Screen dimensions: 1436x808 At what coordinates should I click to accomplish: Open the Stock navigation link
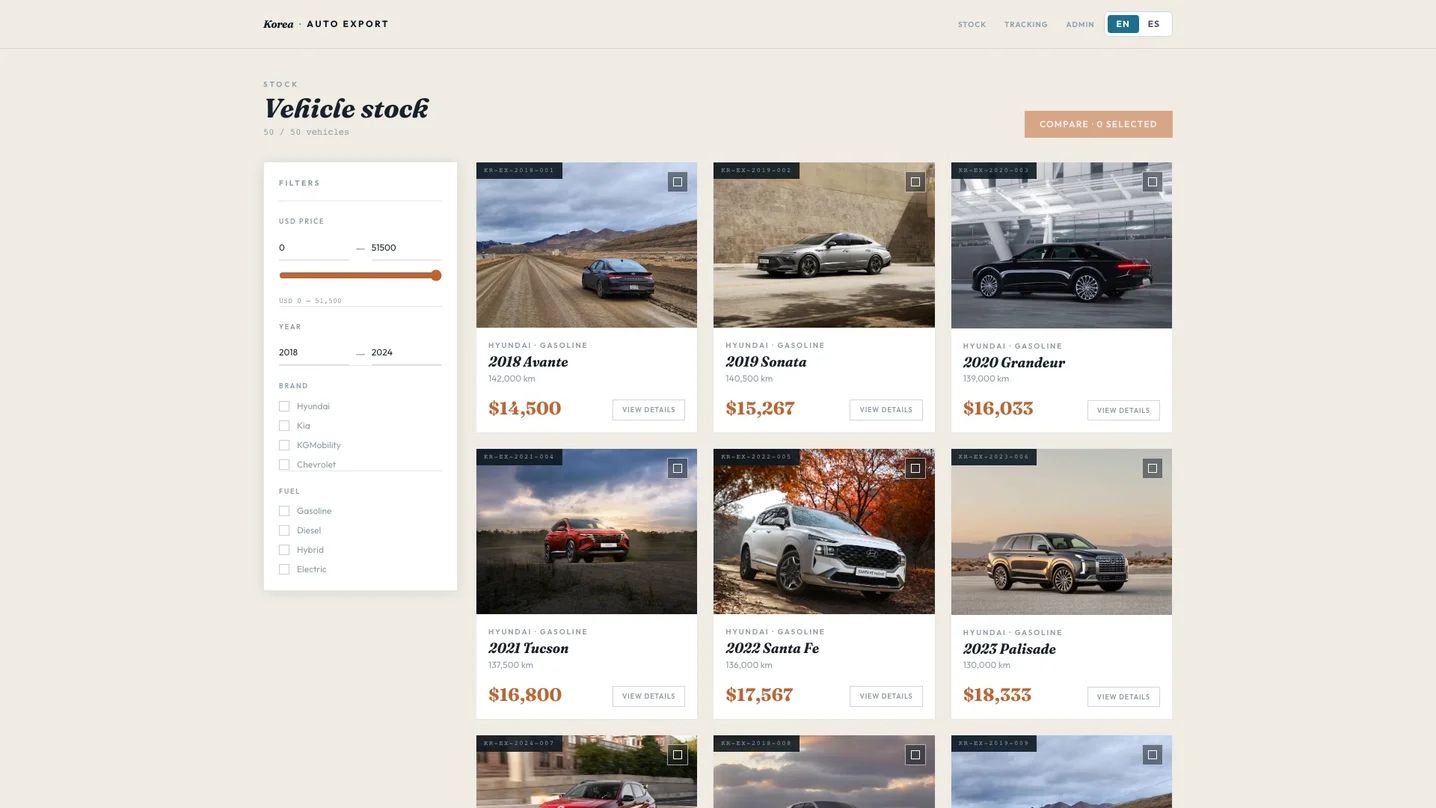click(972, 24)
